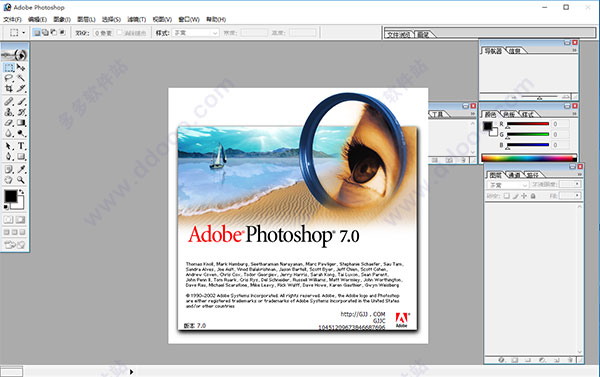Switch to the Swatches (色板) tab

(x=509, y=114)
